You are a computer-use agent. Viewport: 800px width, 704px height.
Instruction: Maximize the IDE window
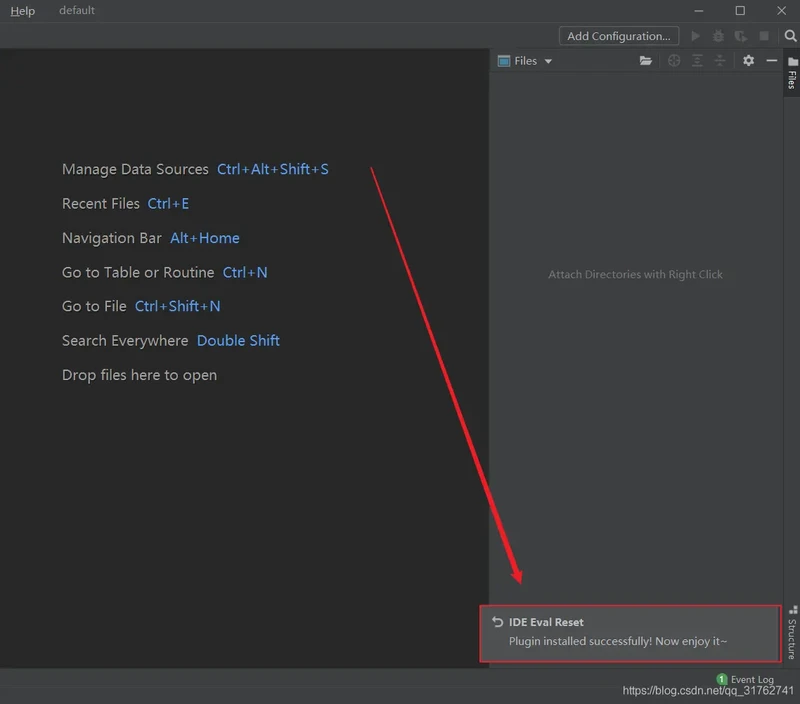(740, 11)
